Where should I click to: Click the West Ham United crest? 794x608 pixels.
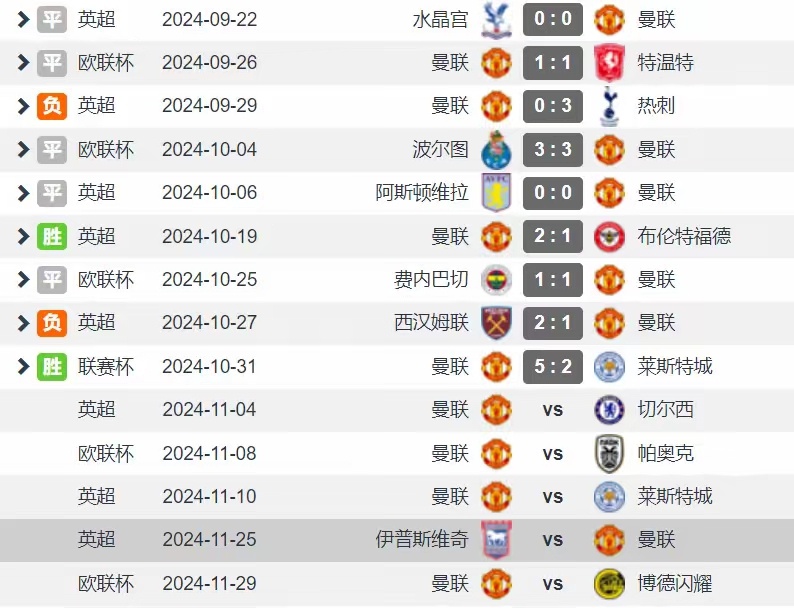point(496,323)
